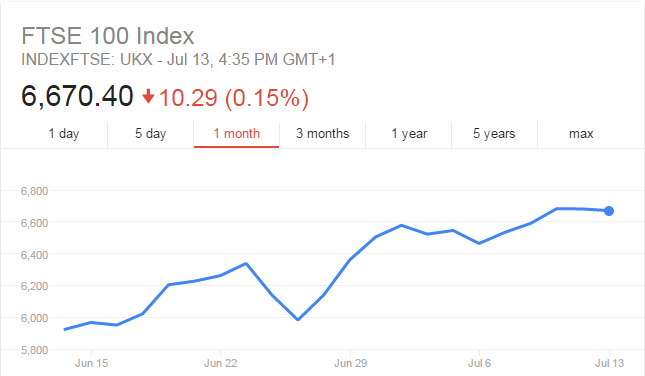The image size is (645, 376).
Task: Show the 3 months chart range
Action: tap(322, 134)
